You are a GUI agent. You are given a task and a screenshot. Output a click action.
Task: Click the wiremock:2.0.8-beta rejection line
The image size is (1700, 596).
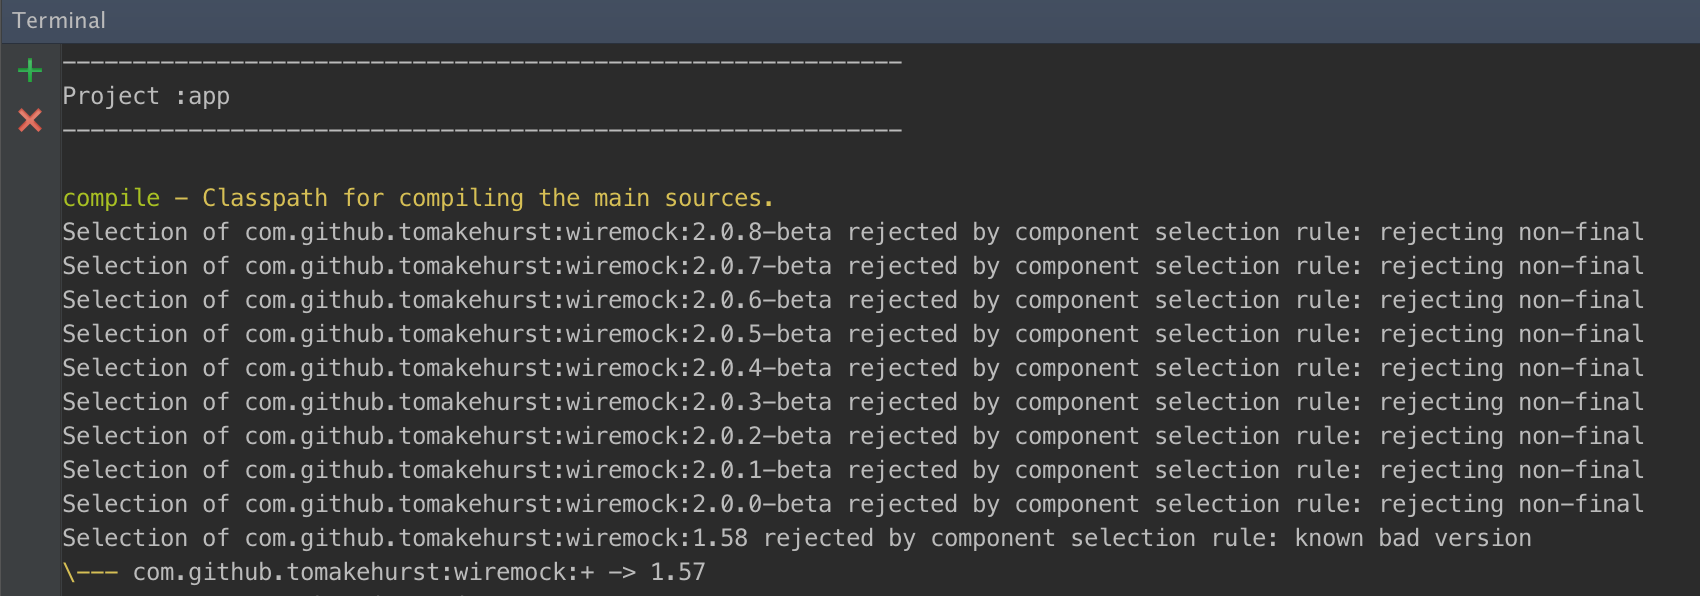(x=852, y=232)
